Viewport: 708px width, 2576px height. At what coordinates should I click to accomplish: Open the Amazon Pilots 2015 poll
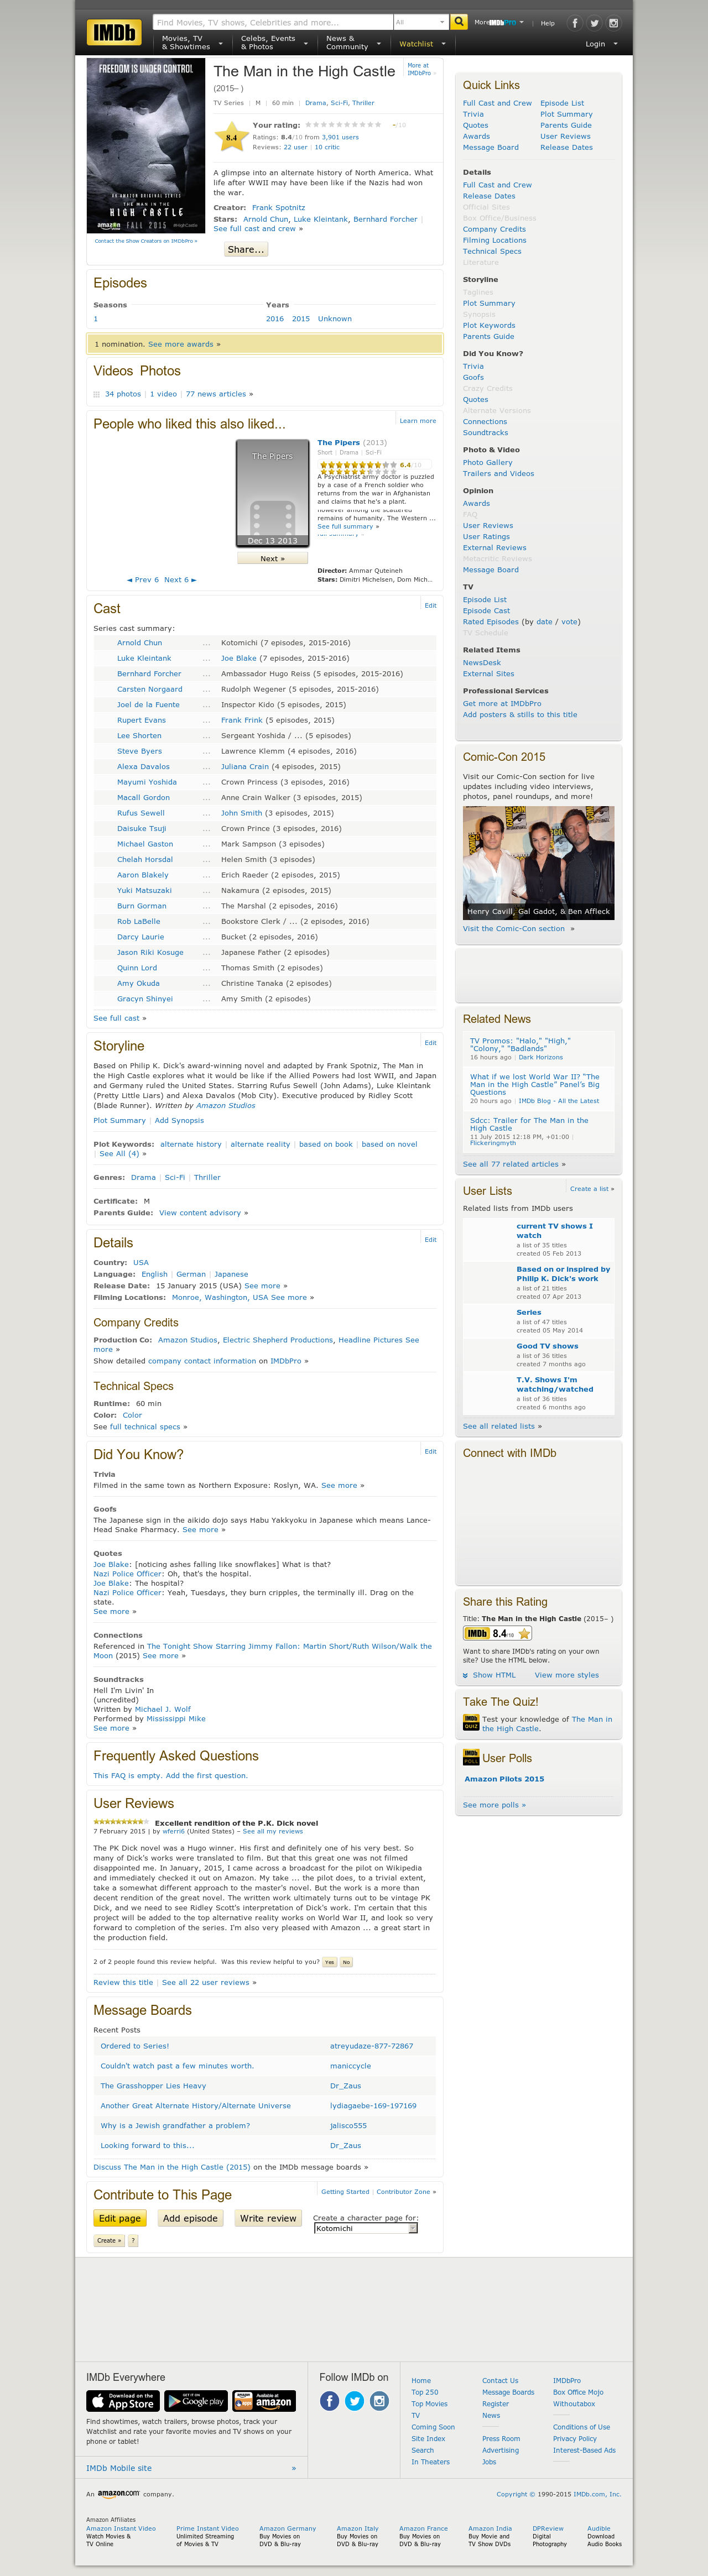click(504, 1779)
